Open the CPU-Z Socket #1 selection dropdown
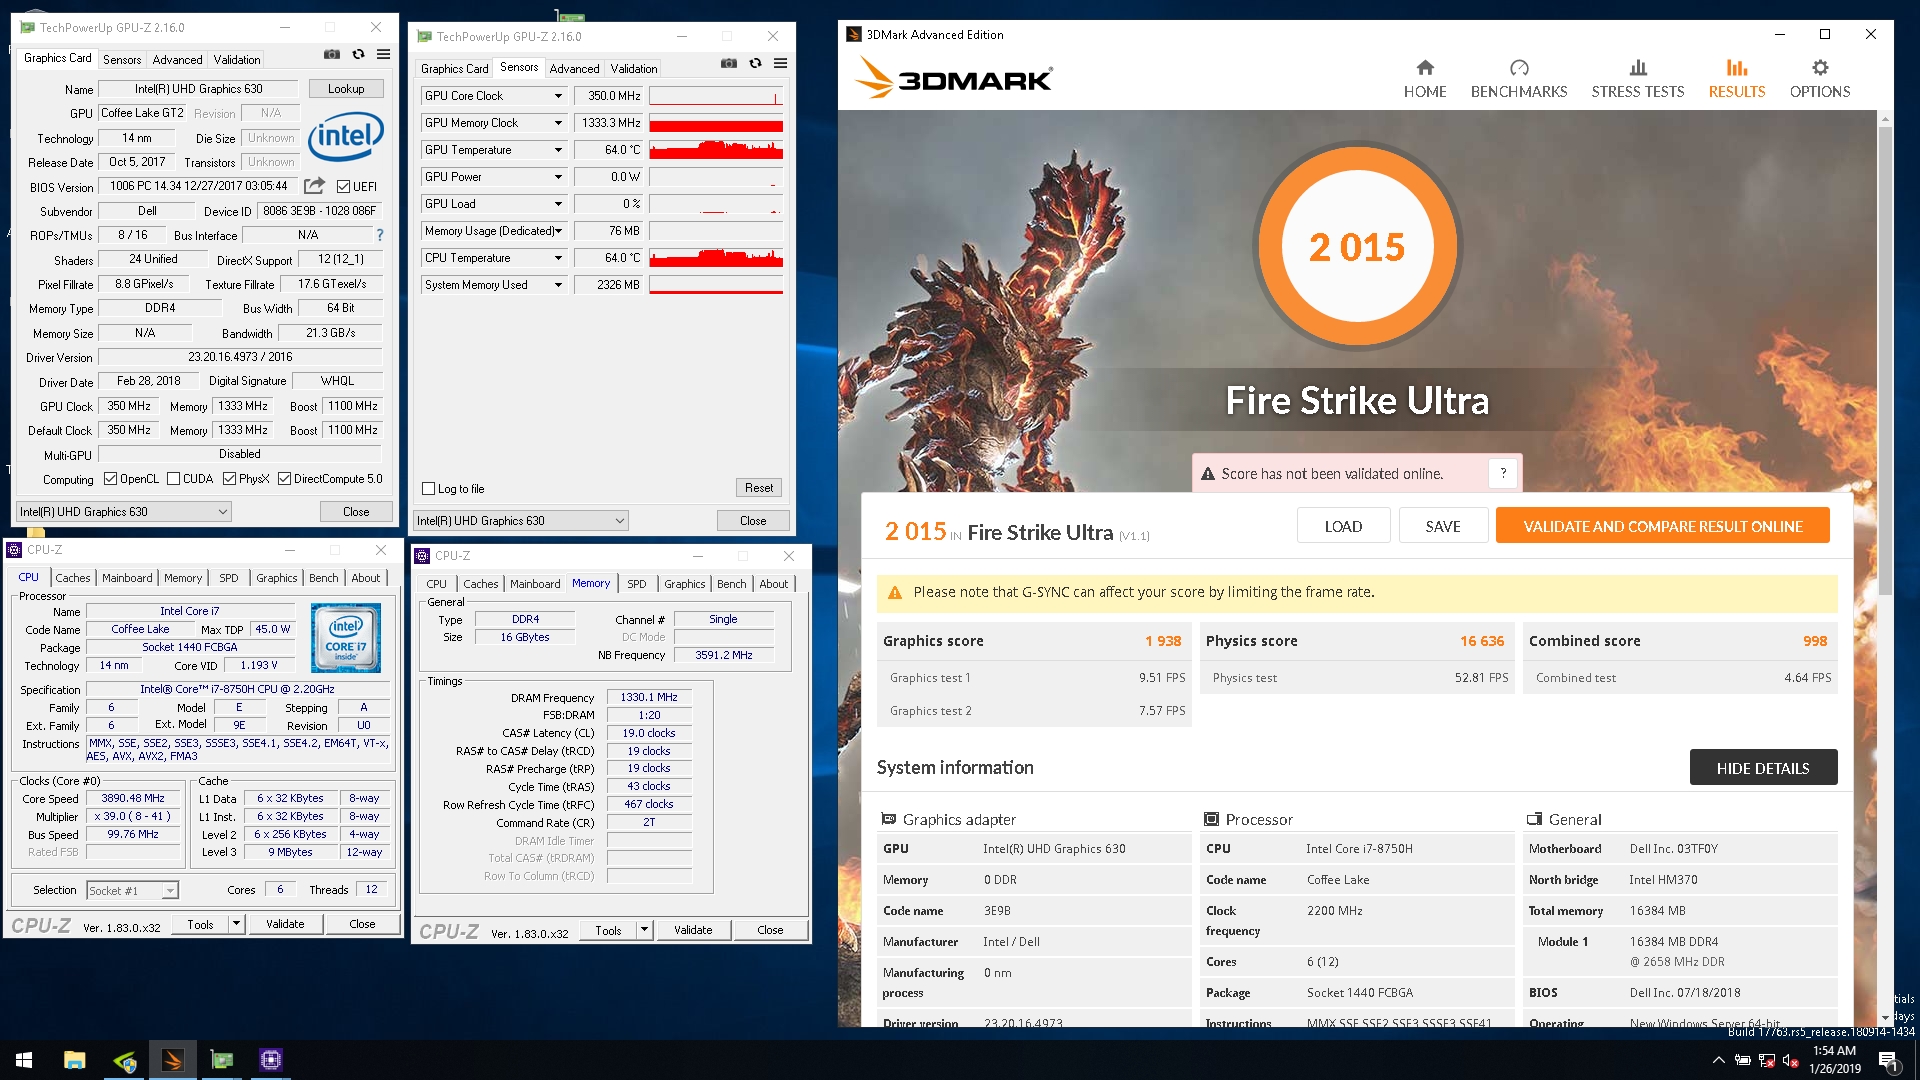Viewport: 1920px width, 1080px height. tap(132, 890)
